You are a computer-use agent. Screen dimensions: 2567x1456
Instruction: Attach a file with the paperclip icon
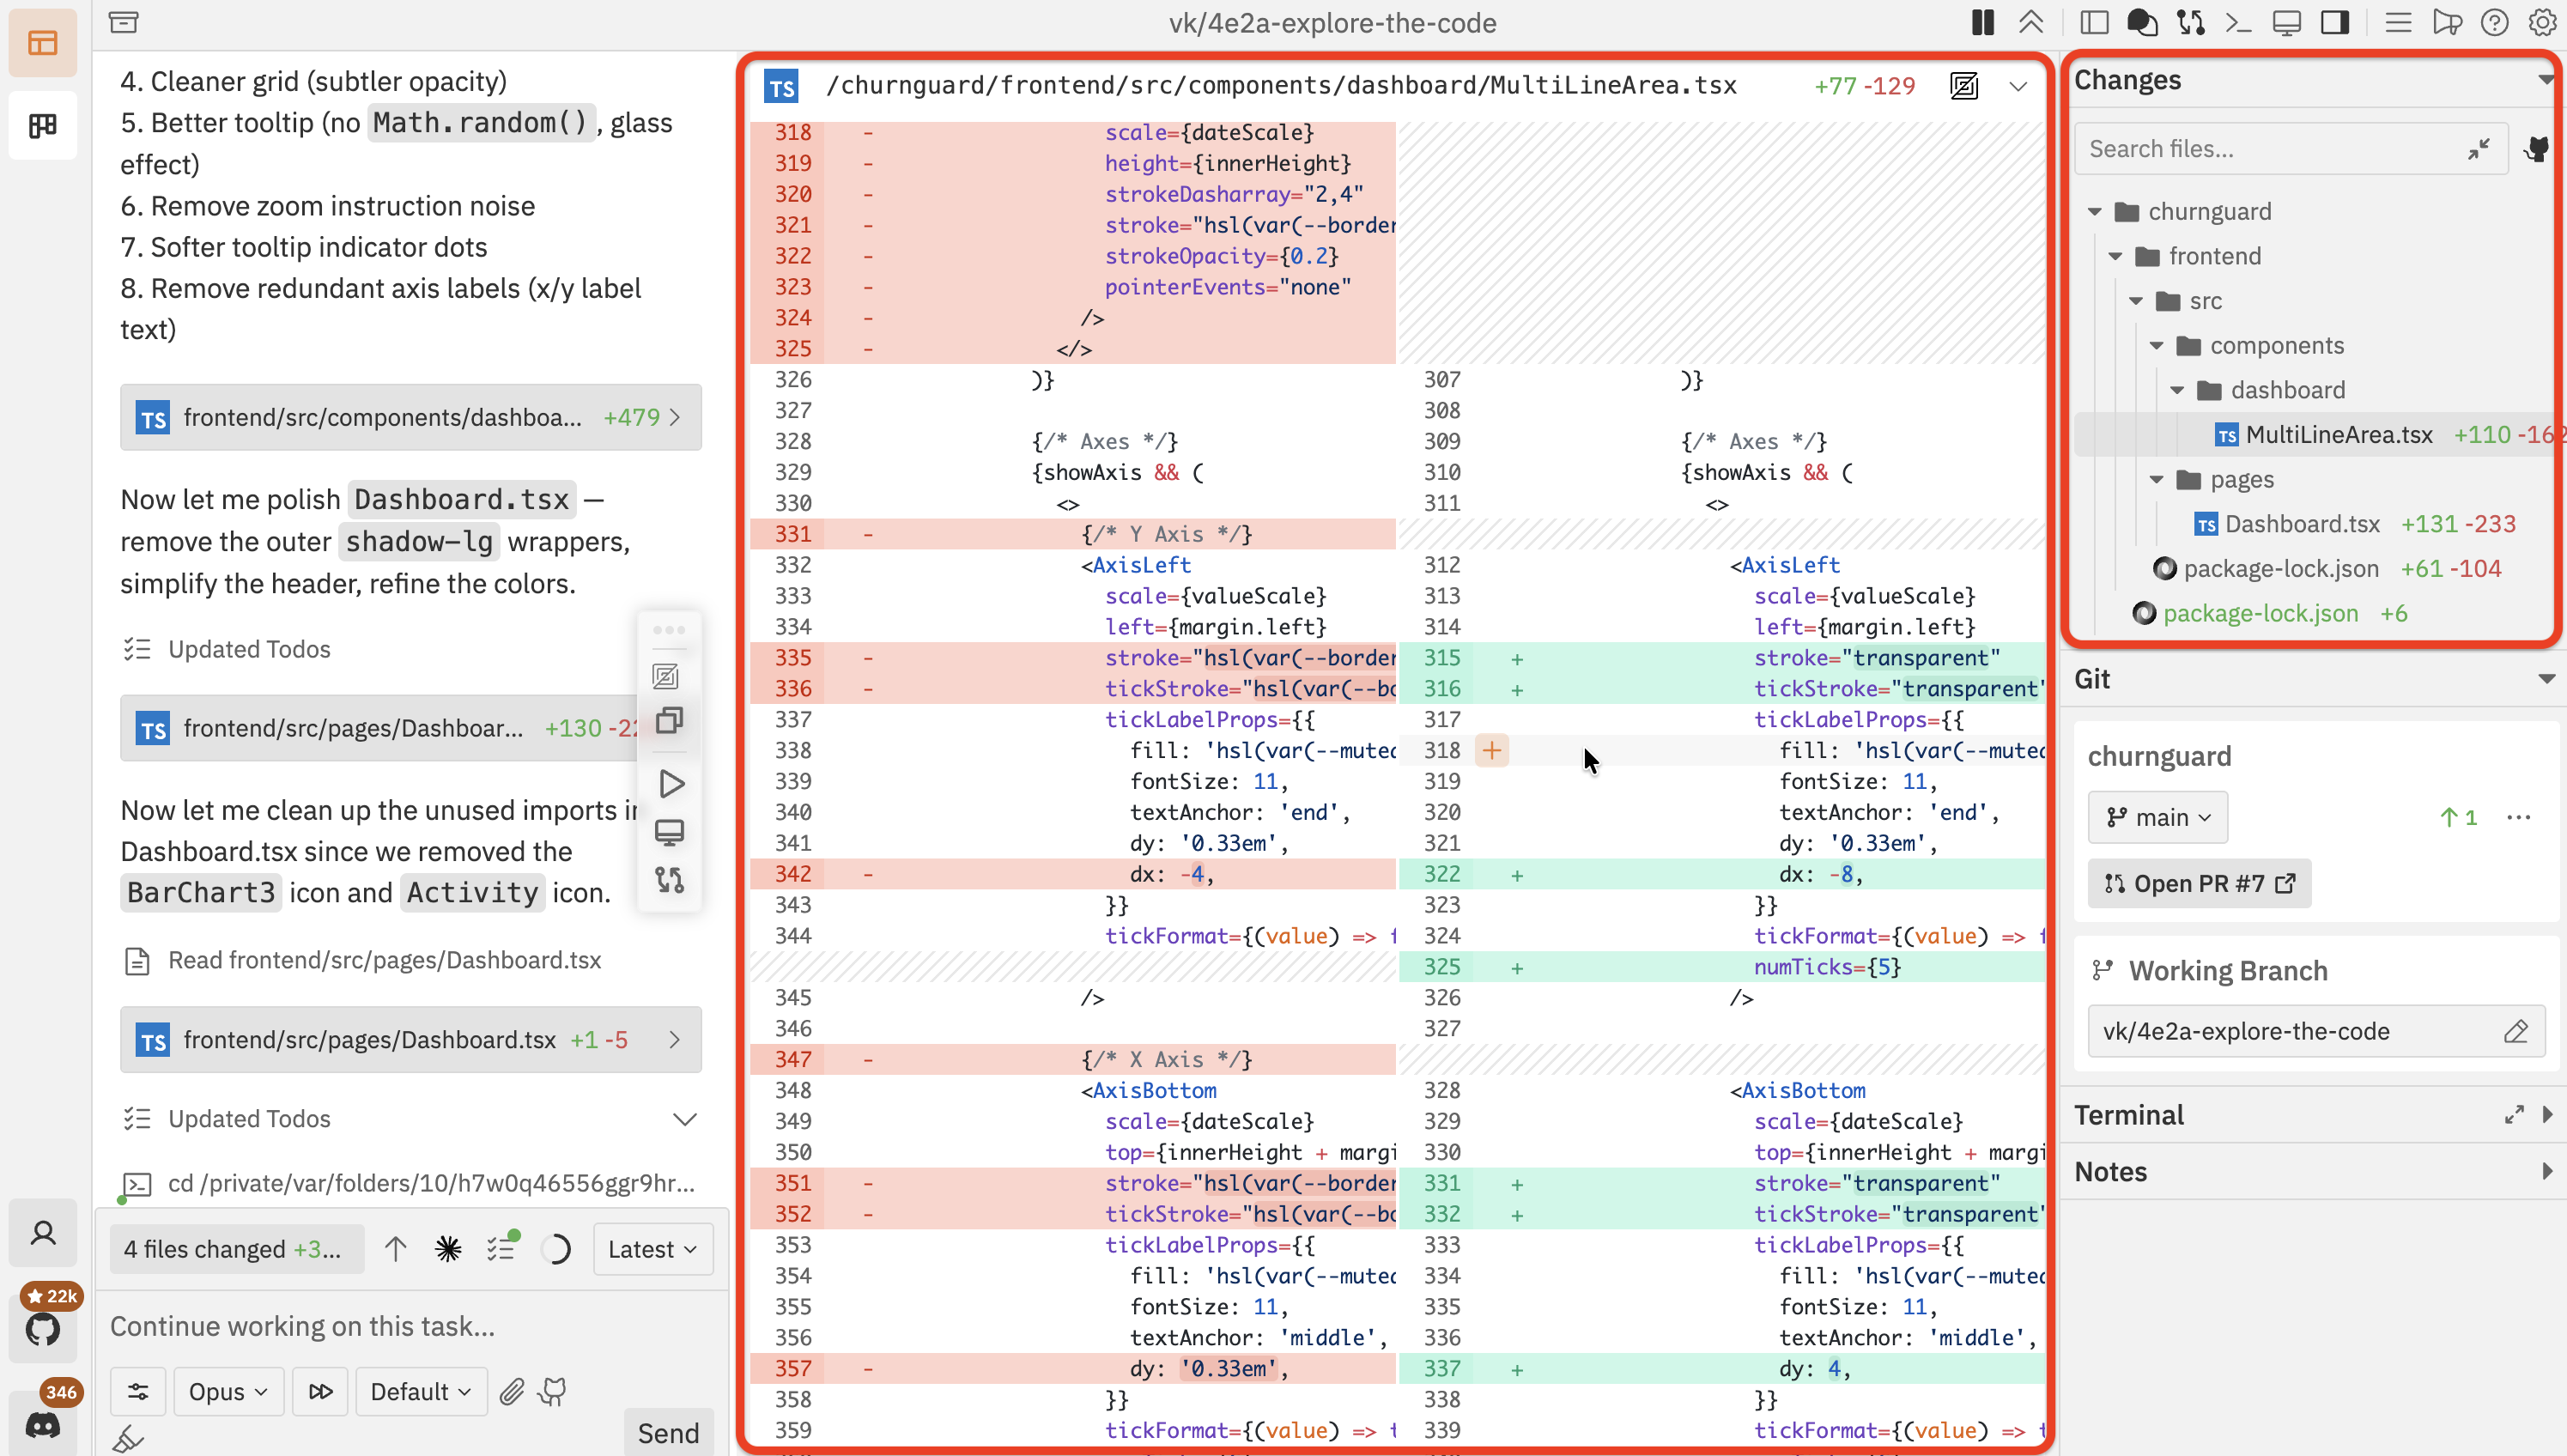click(x=512, y=1391)
